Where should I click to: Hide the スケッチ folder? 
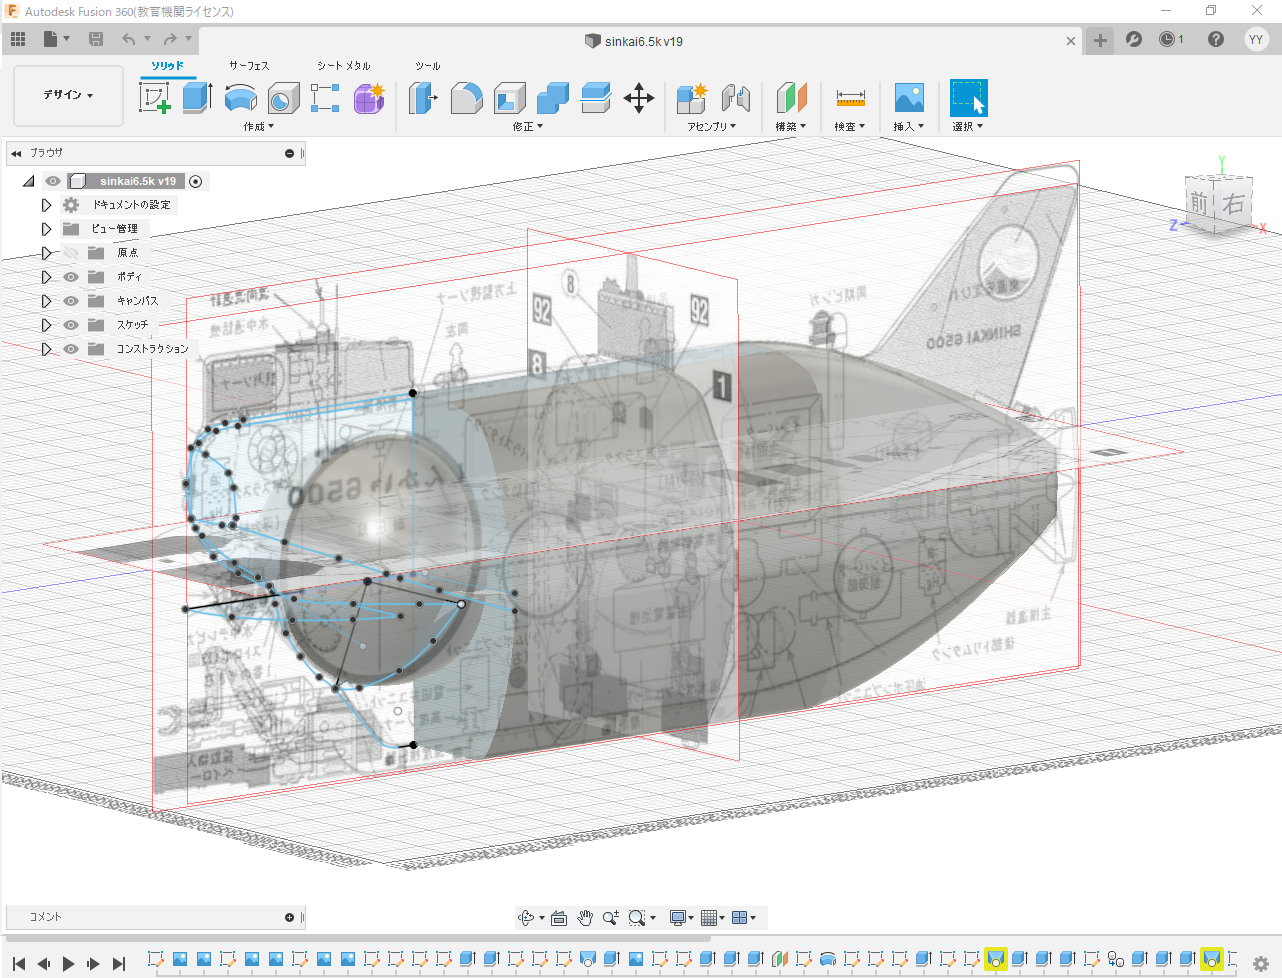tap(71, 325)
